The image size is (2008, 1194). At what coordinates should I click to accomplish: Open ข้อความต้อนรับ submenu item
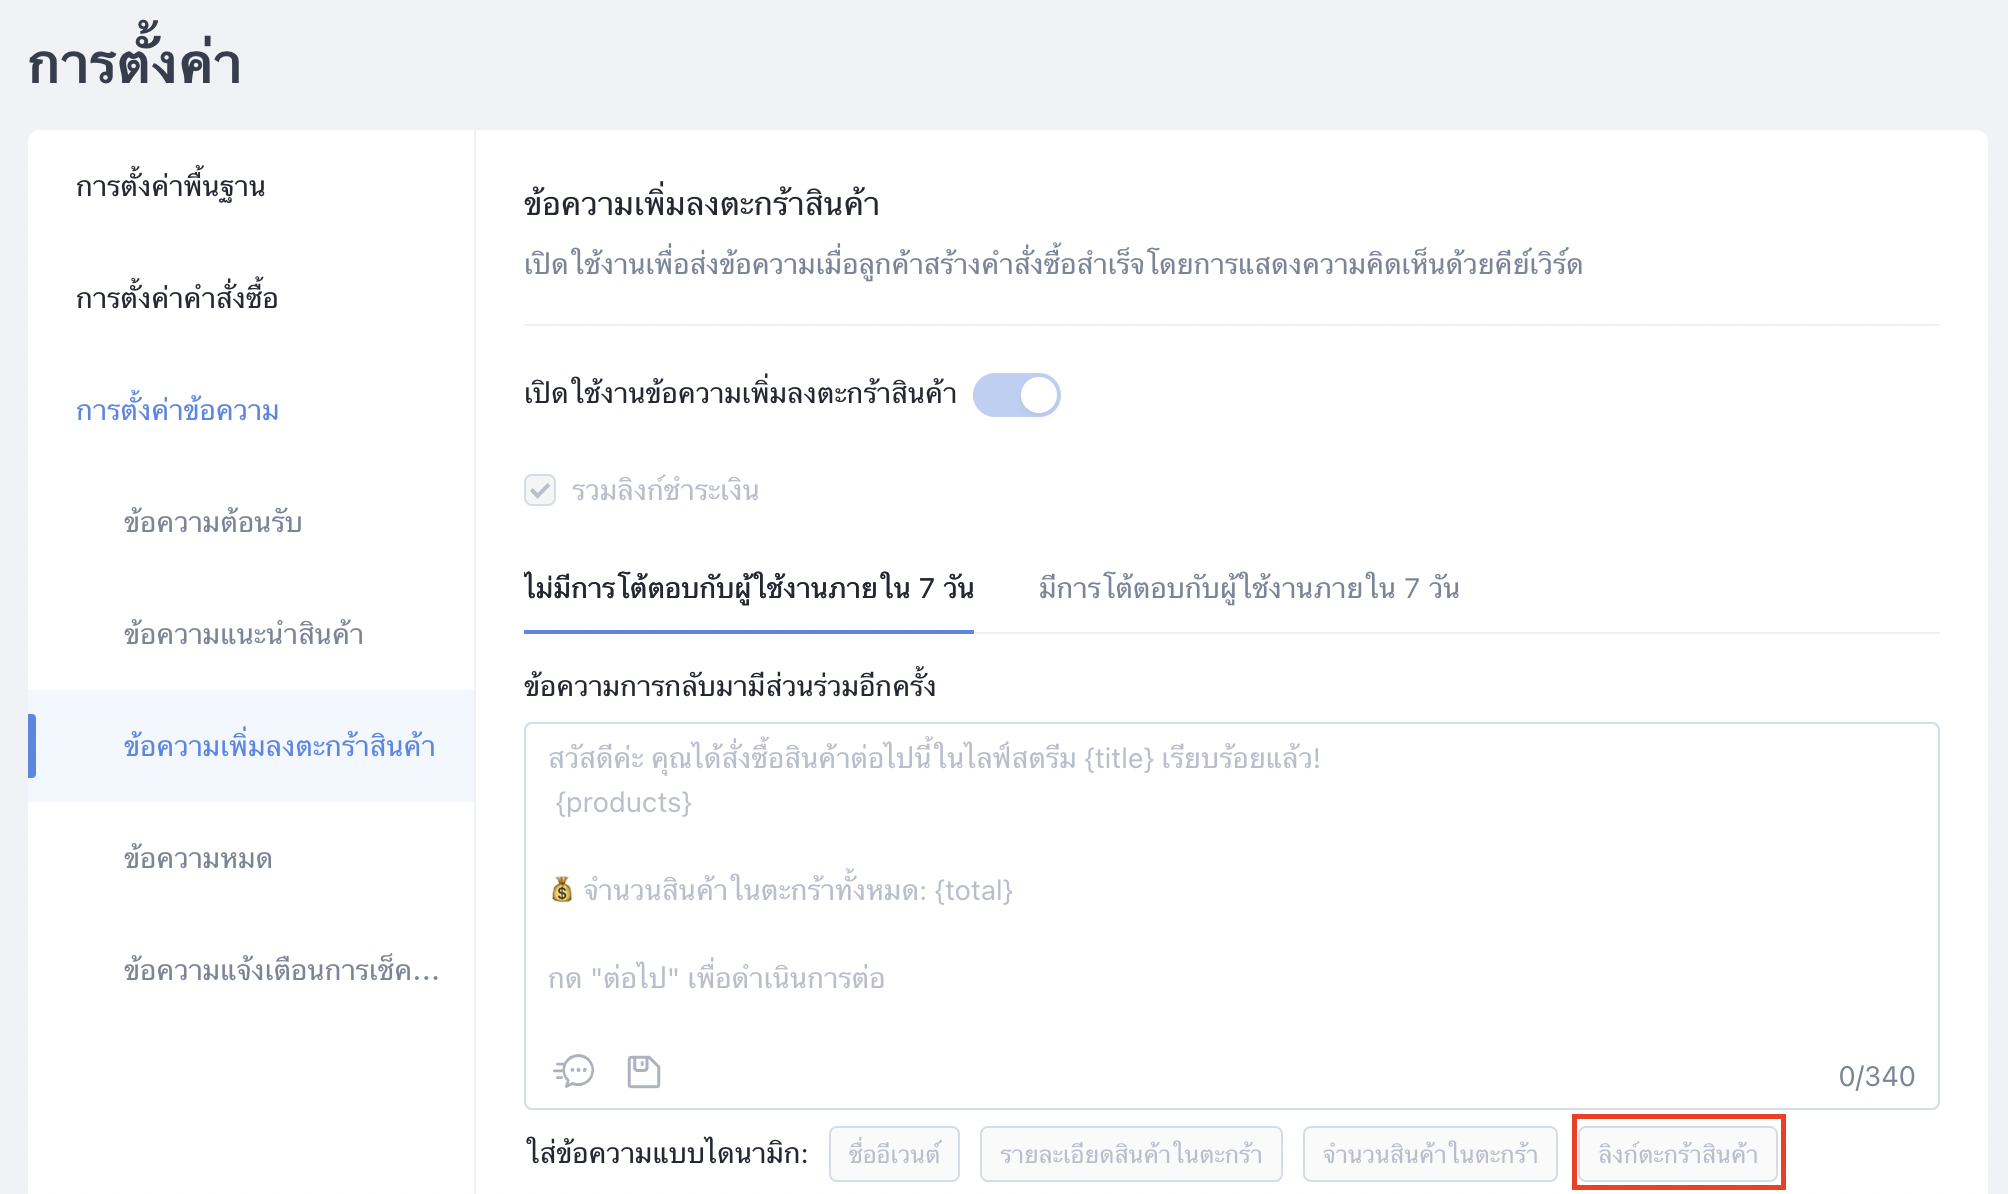click(x=213, y=523)
